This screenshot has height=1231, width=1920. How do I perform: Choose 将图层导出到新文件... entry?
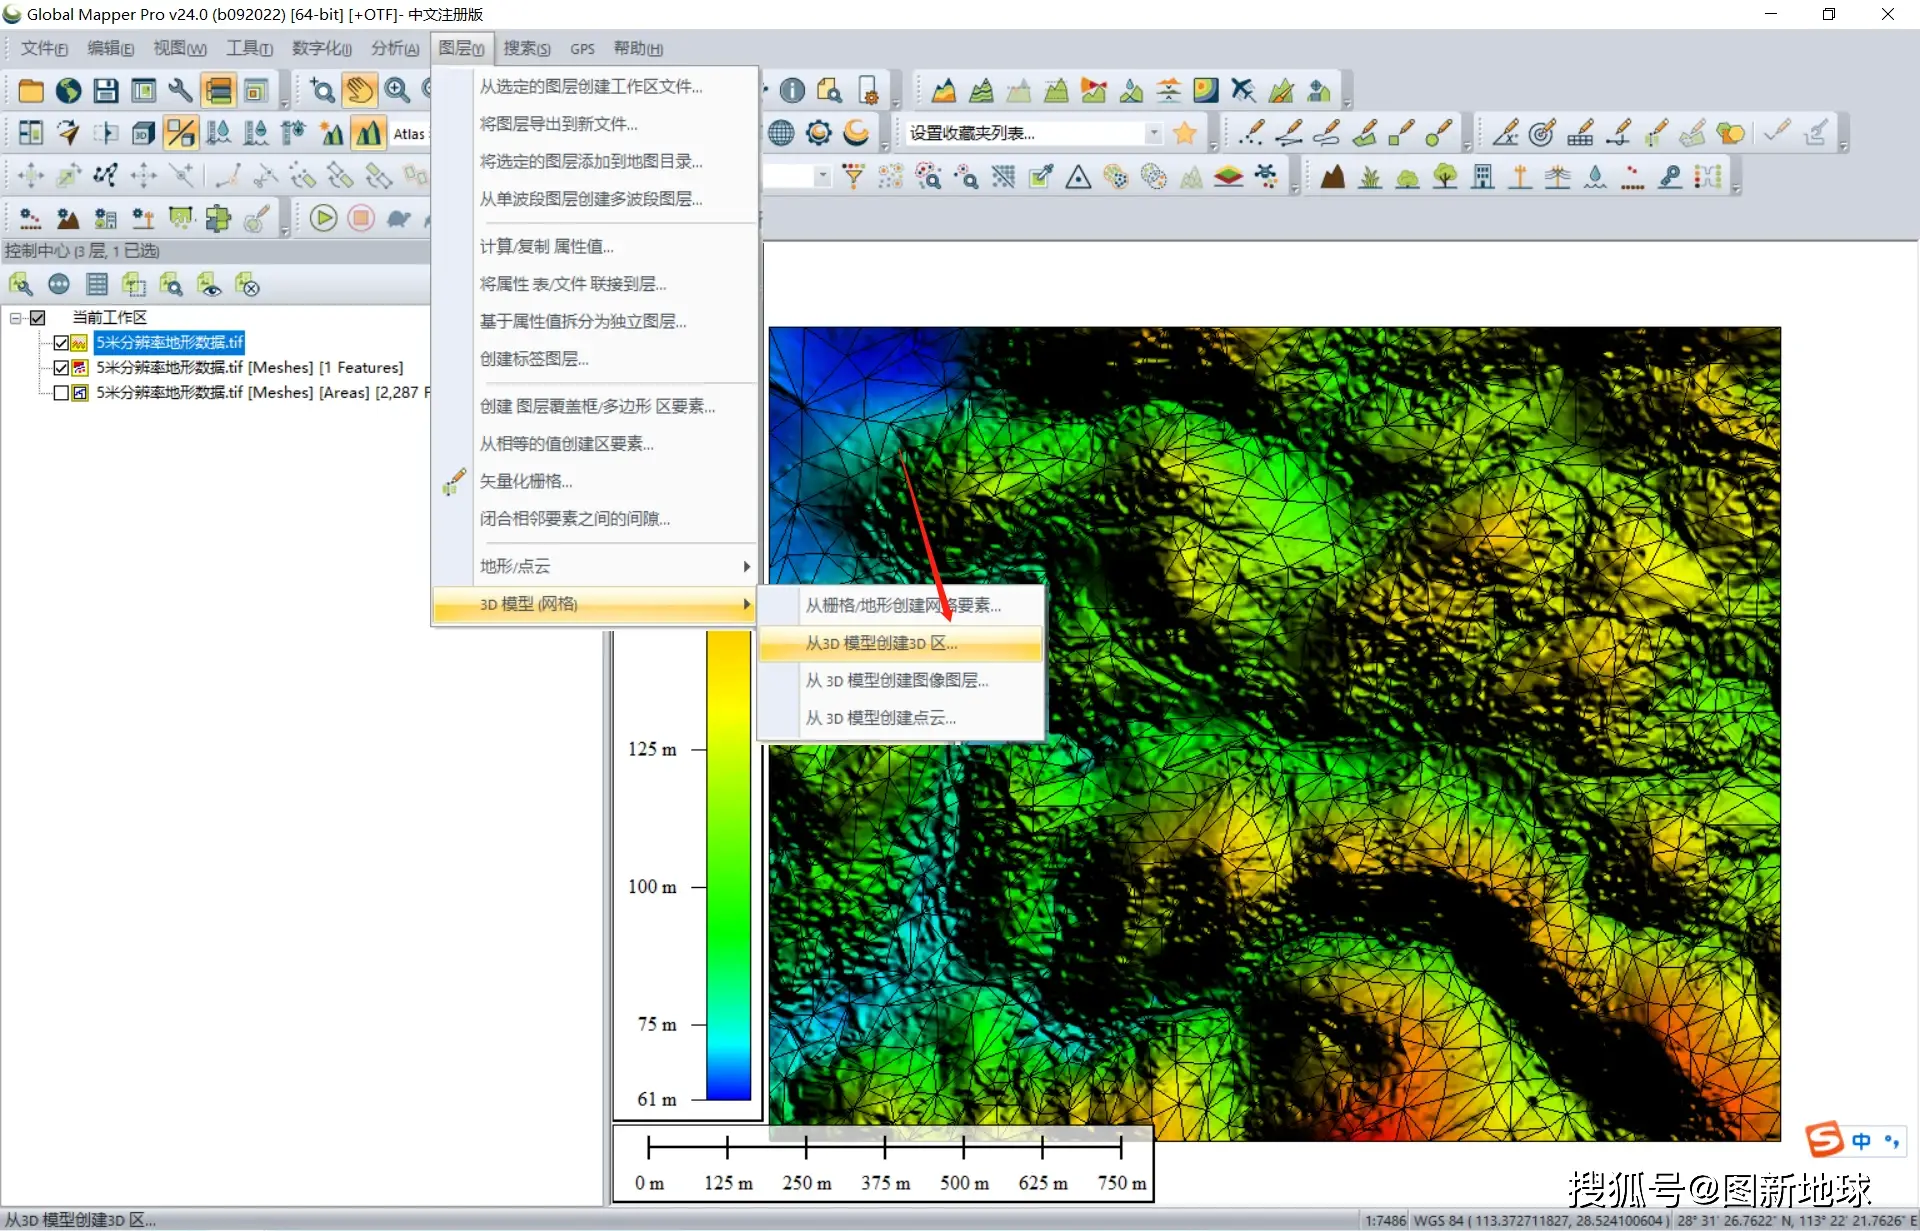click(595, 124)
